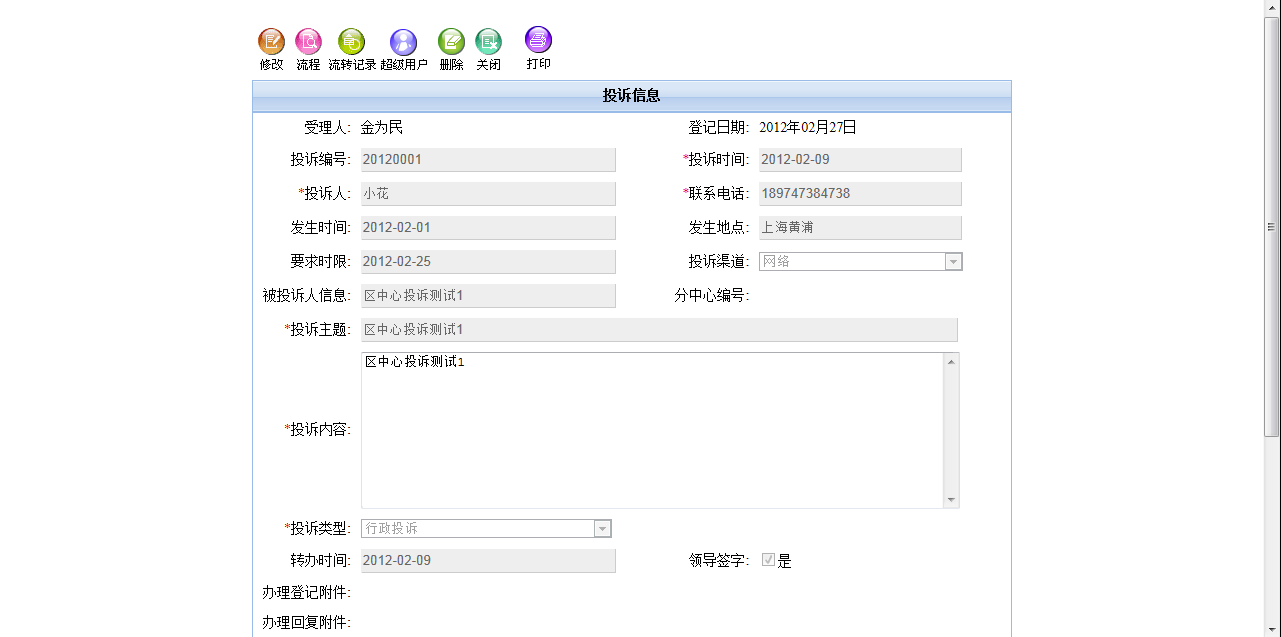This screenshot has width=1281, height=637.
Task: Open the 流程 (workflow) icon
Action: point(308,42)
